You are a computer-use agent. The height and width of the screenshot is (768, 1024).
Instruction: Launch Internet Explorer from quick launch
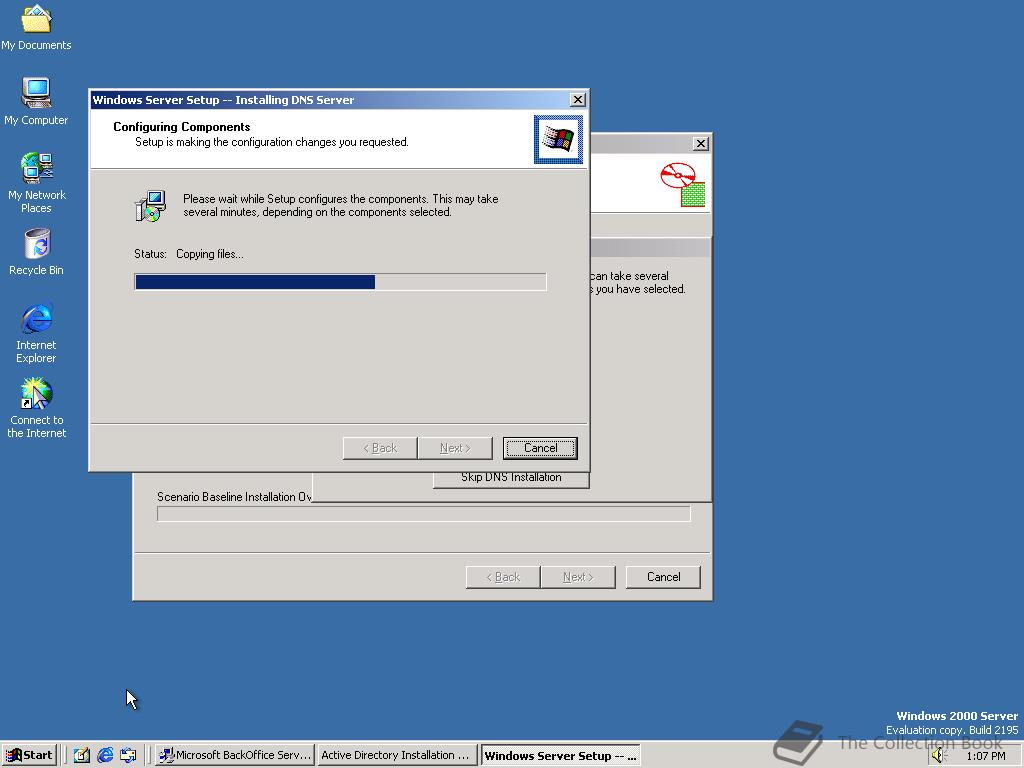pyautogui.click(x=104, y=755)
